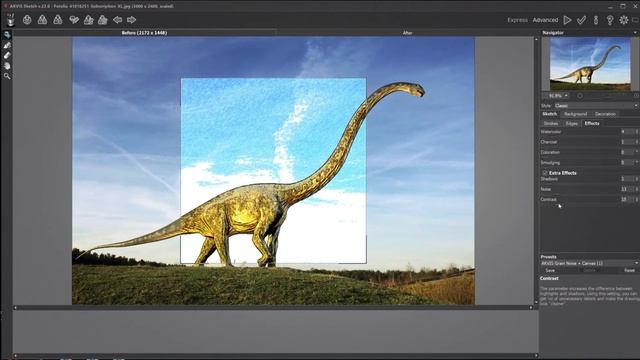Open the Style dropdown
The height and width of the screenshot is (360, 640).
(596, 106)
